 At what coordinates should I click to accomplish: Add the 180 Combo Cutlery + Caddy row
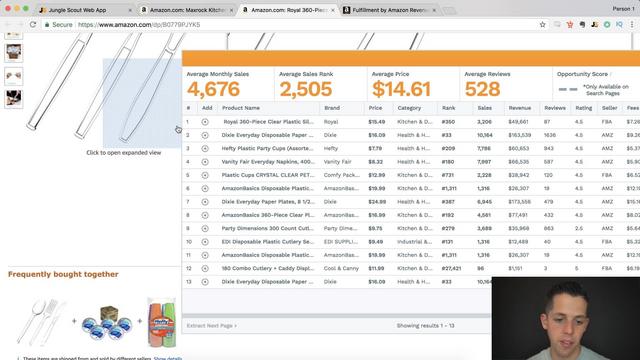tap(205, 269)
